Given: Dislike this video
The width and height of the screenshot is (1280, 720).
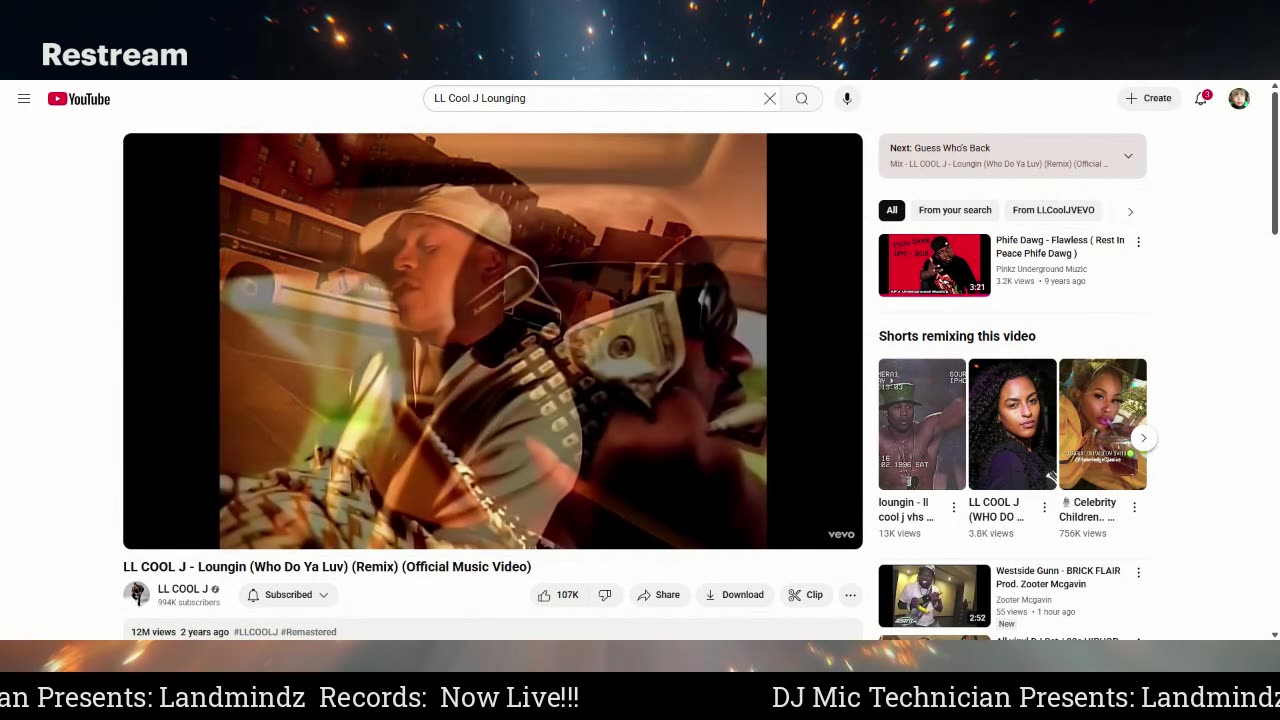Looking at the screenshot, I should click(605, 595).
